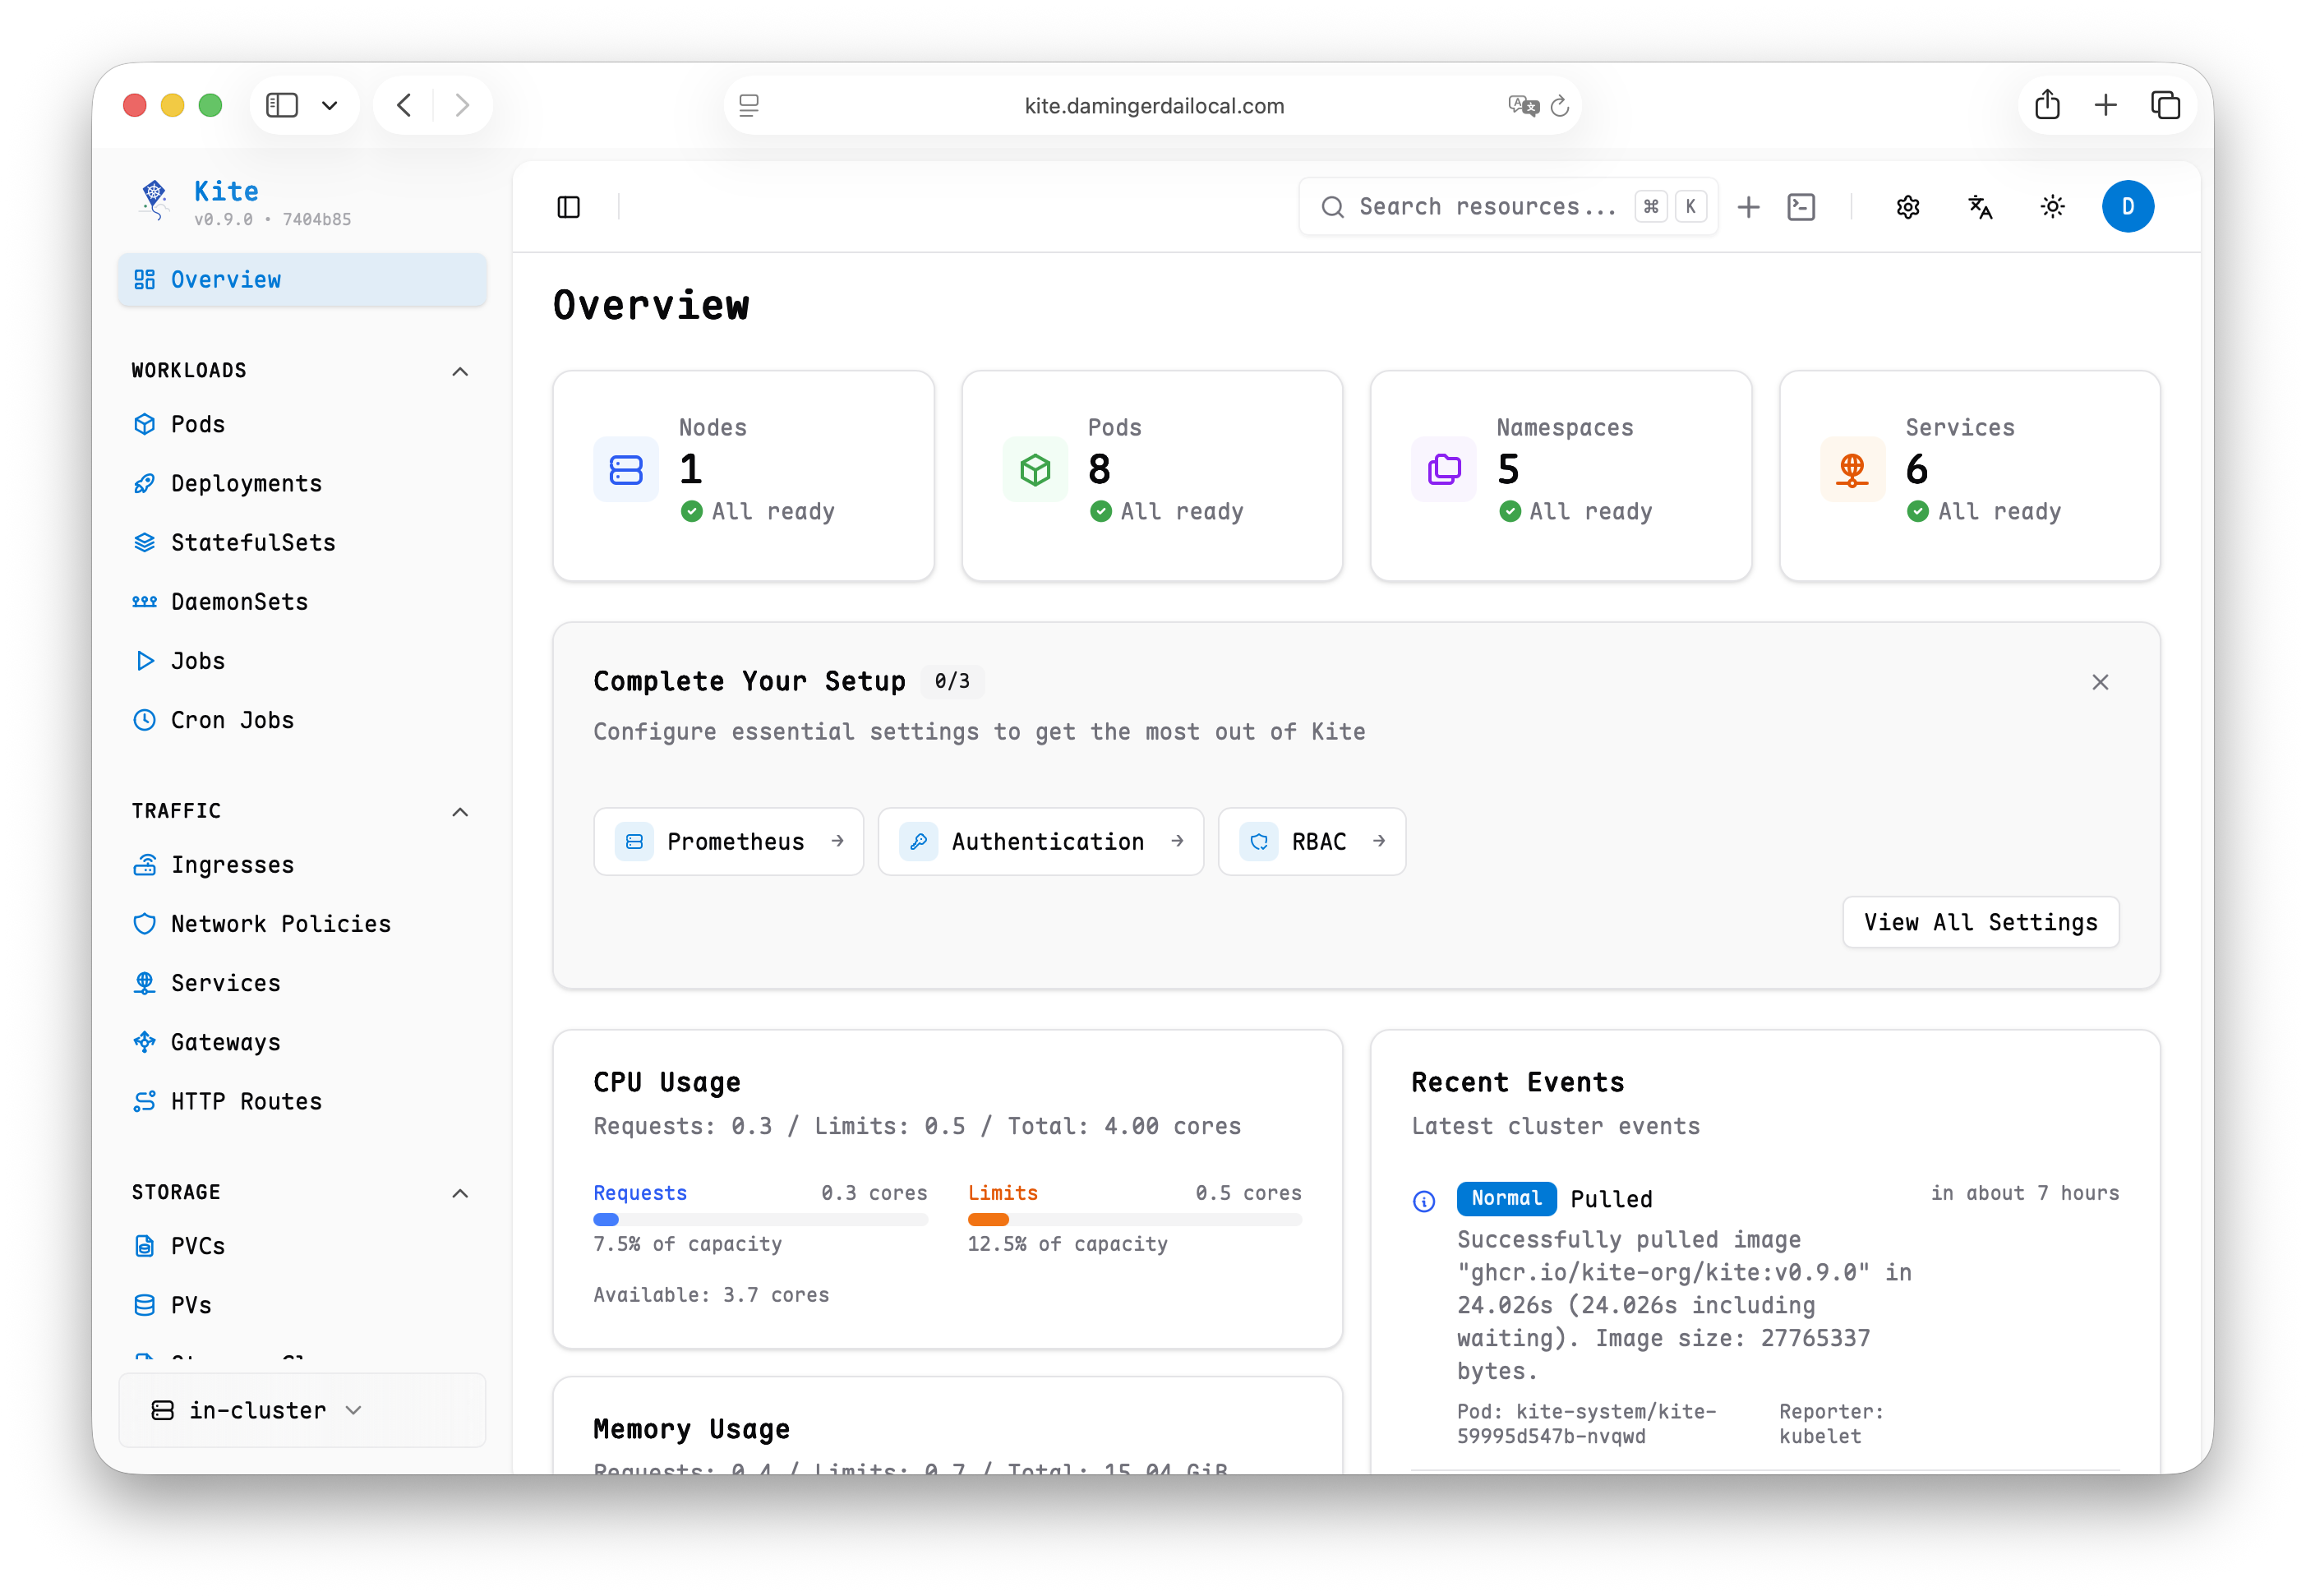The height and width of the screenshot is (1596, 2306).
Task: Toggle Safari's sidebar button
Action: coord(282,105)
